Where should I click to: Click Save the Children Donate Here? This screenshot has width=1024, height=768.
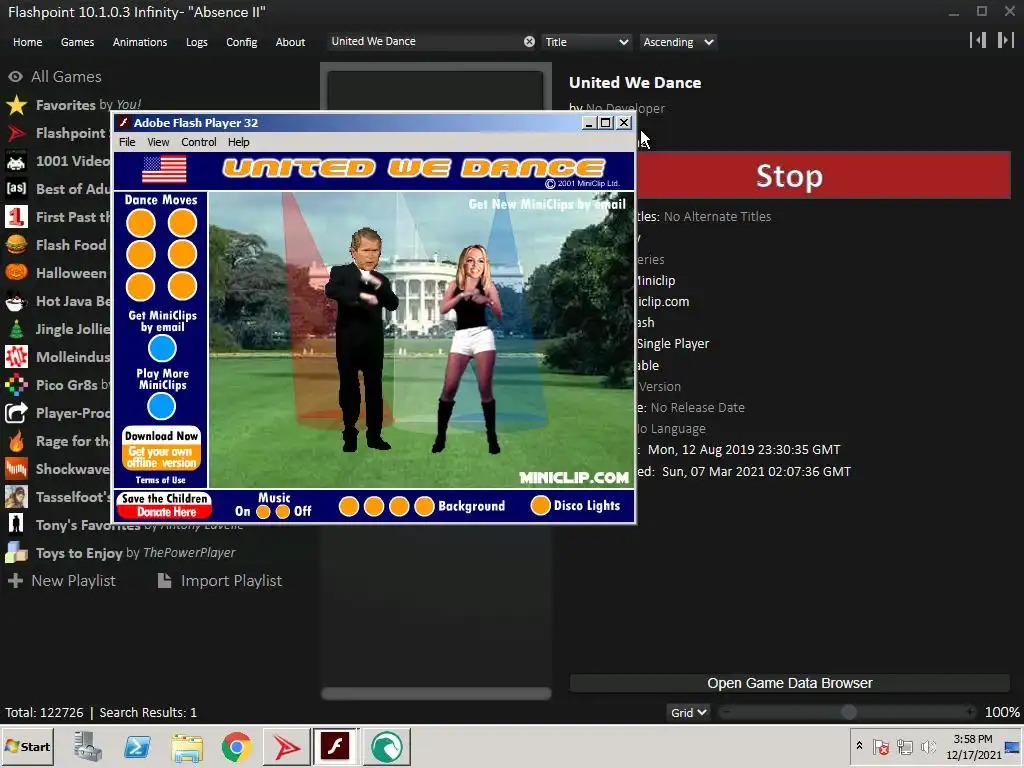(x=165, y=505)
